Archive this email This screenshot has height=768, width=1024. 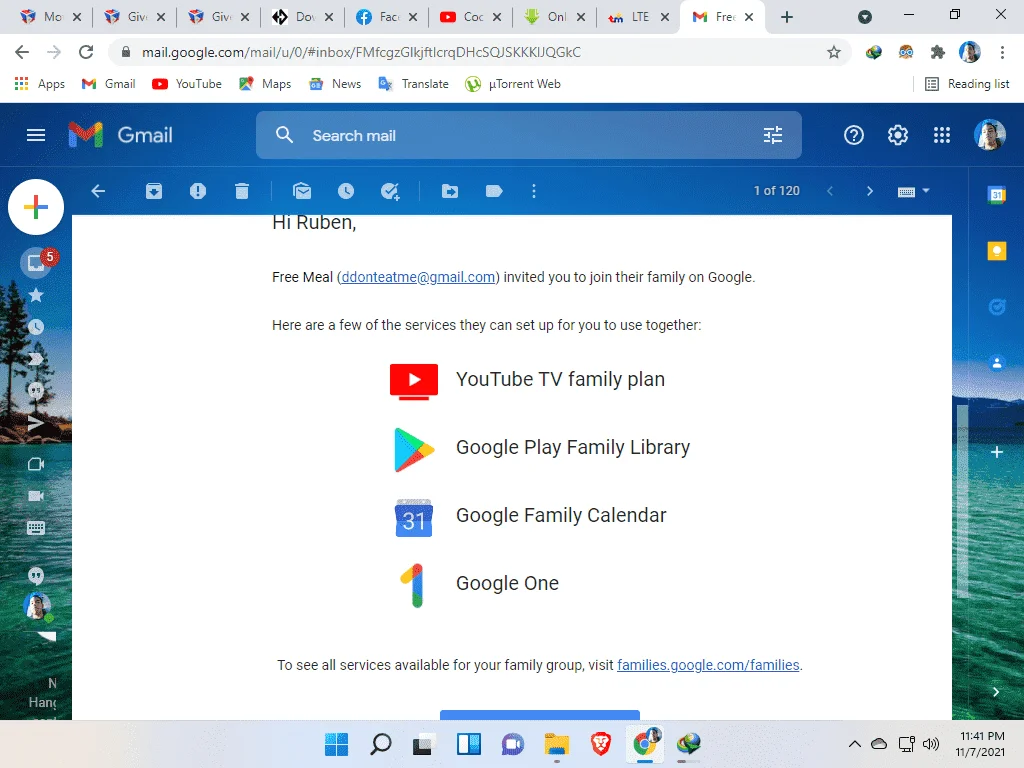coord(154,191)
